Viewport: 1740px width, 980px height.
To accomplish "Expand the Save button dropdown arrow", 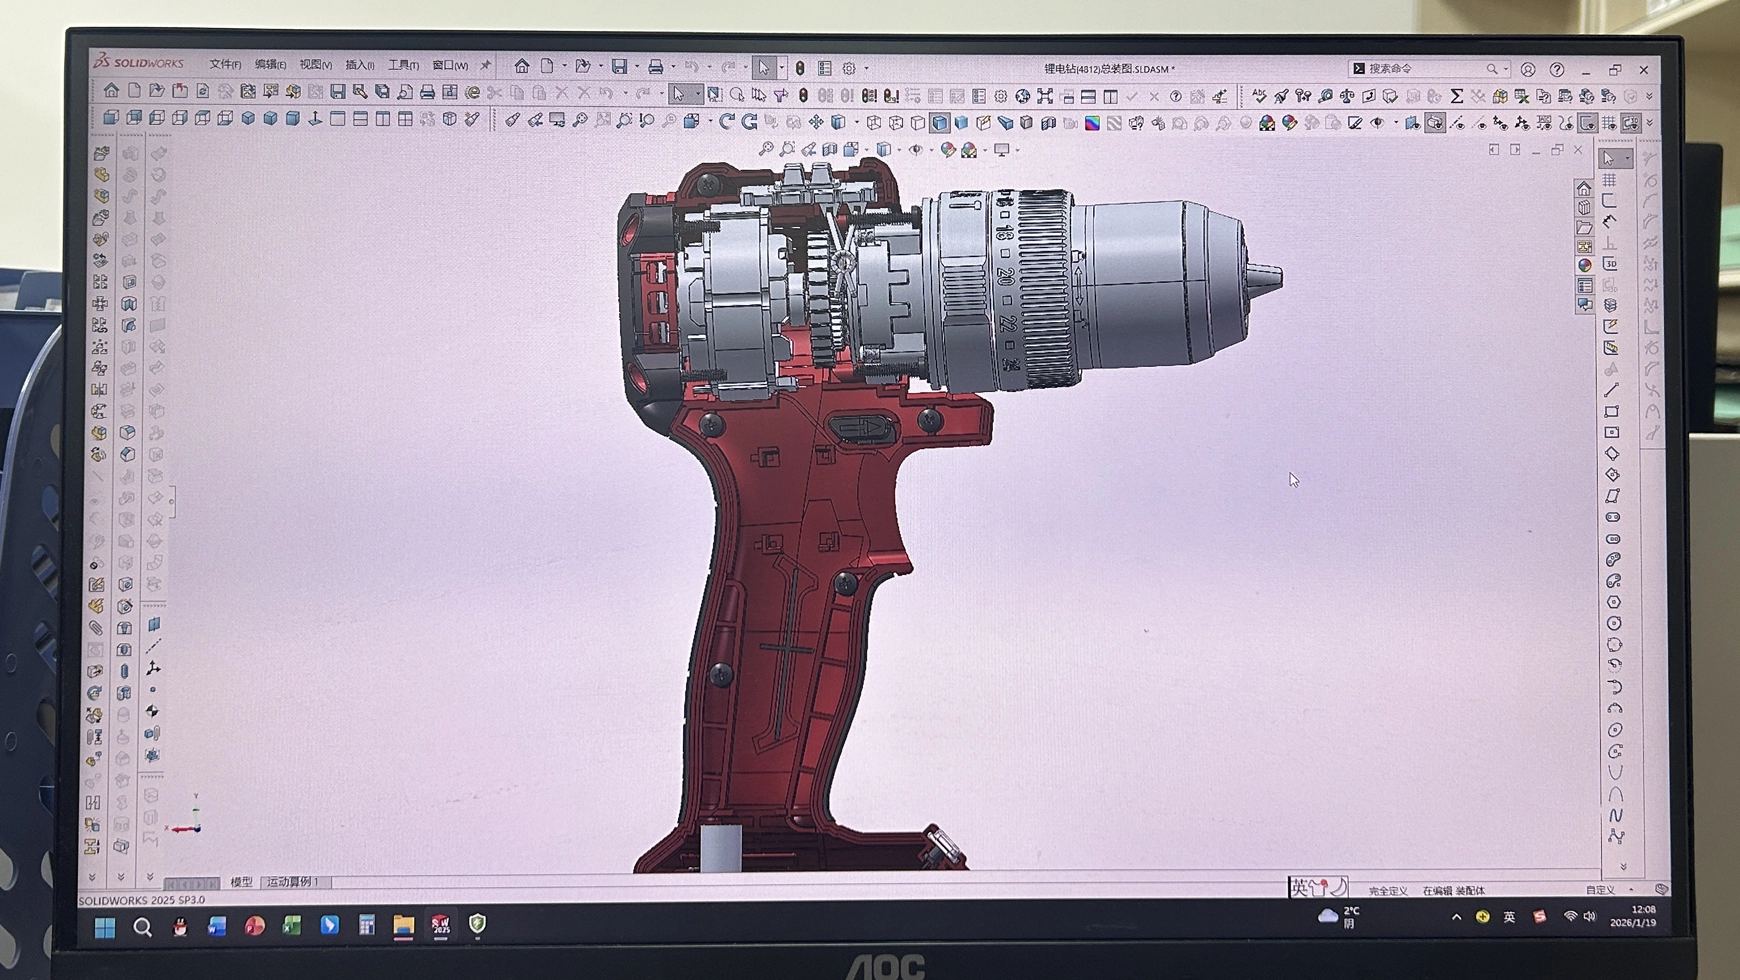I will coord(636,67).
